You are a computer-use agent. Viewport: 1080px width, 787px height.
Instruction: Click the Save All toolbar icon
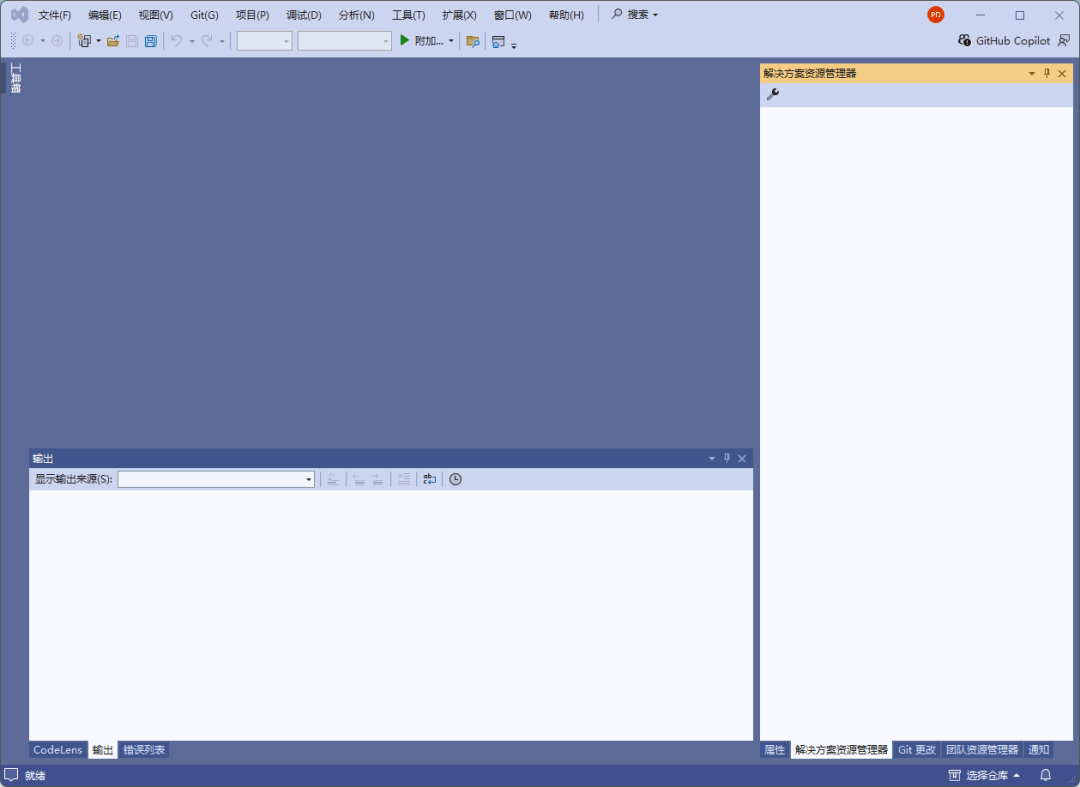[x=150, y=41]
